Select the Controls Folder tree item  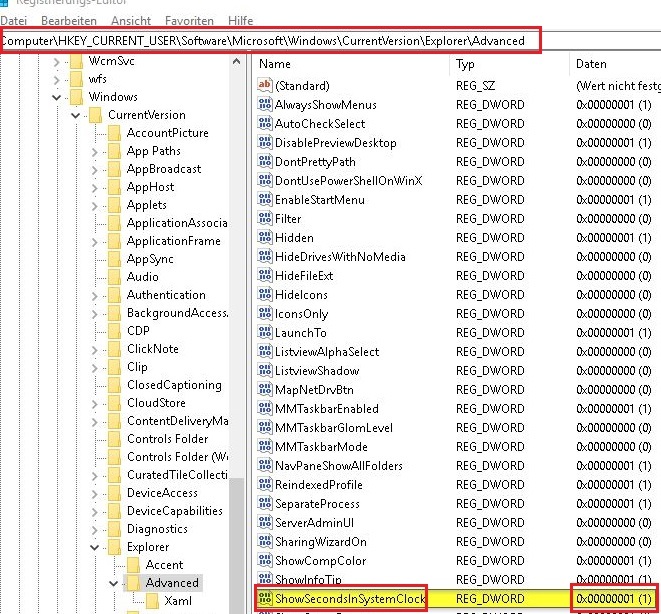click(x=168, y=439)
